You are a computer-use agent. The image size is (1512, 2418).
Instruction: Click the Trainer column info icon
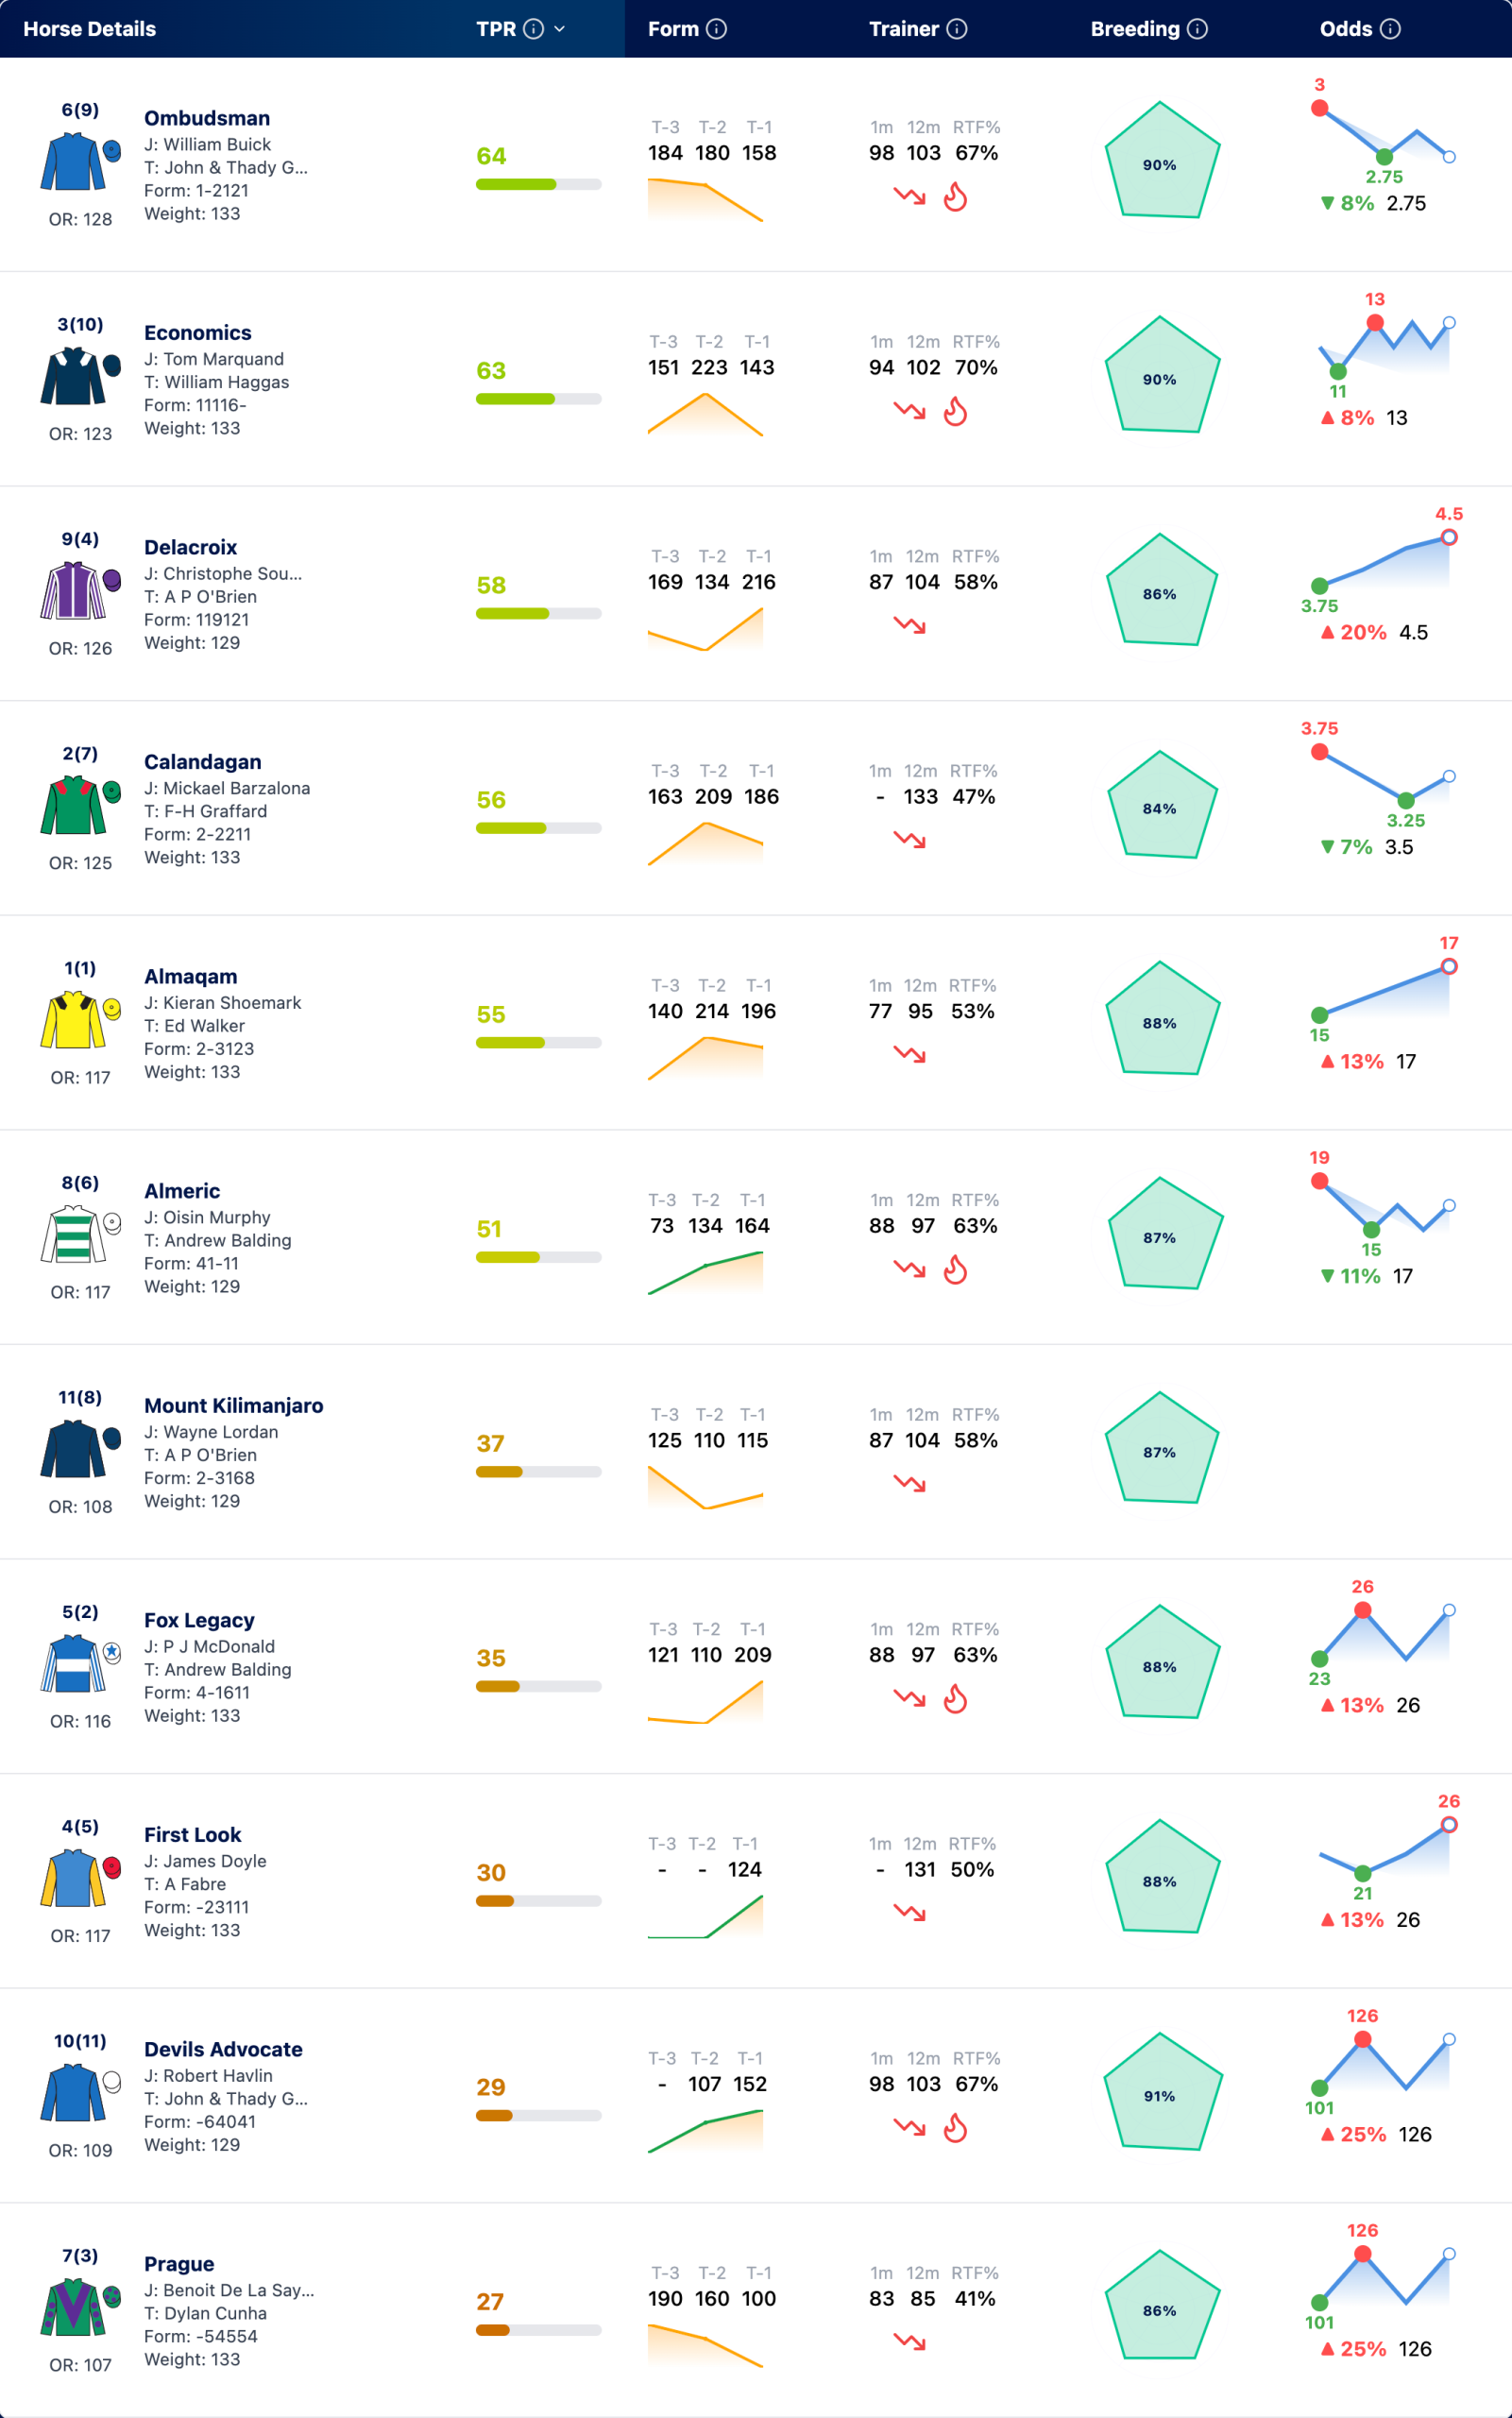[957, 29]
